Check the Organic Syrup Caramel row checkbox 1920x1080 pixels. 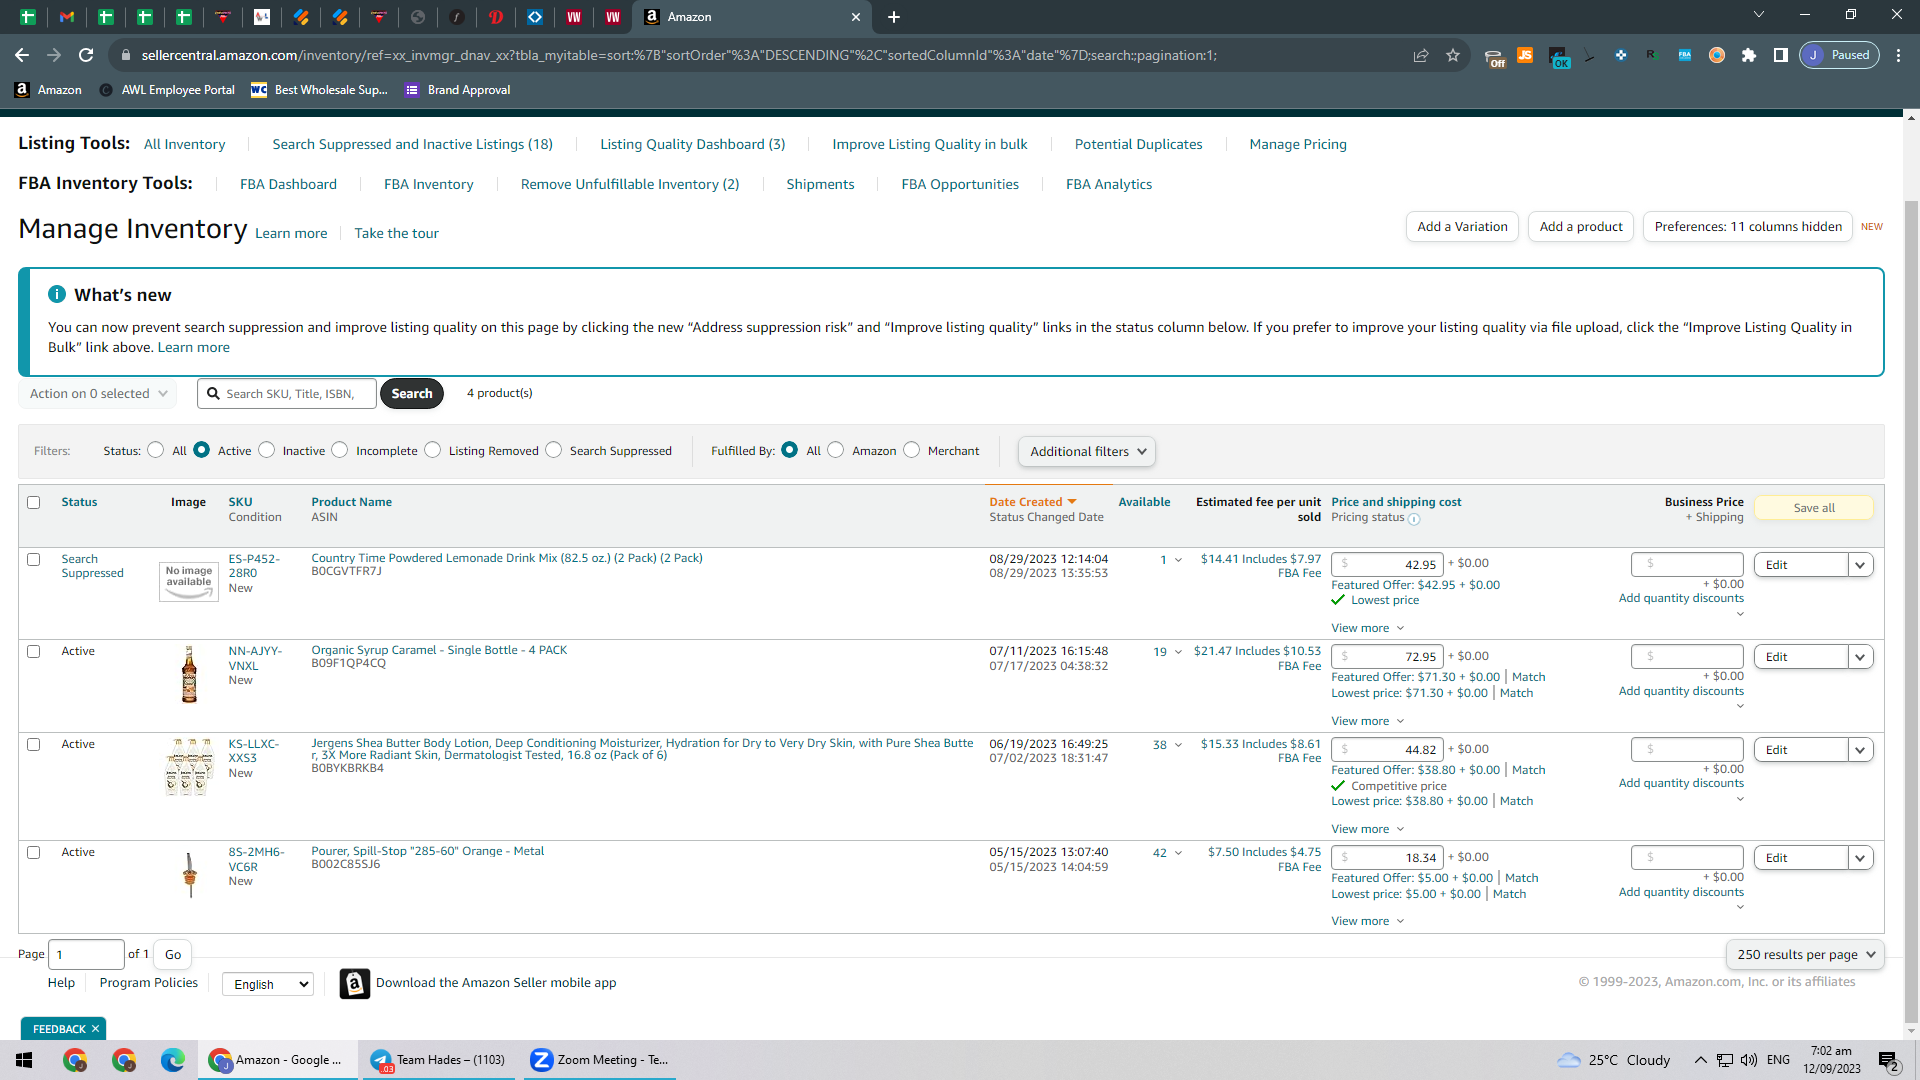tap(34, 651)
